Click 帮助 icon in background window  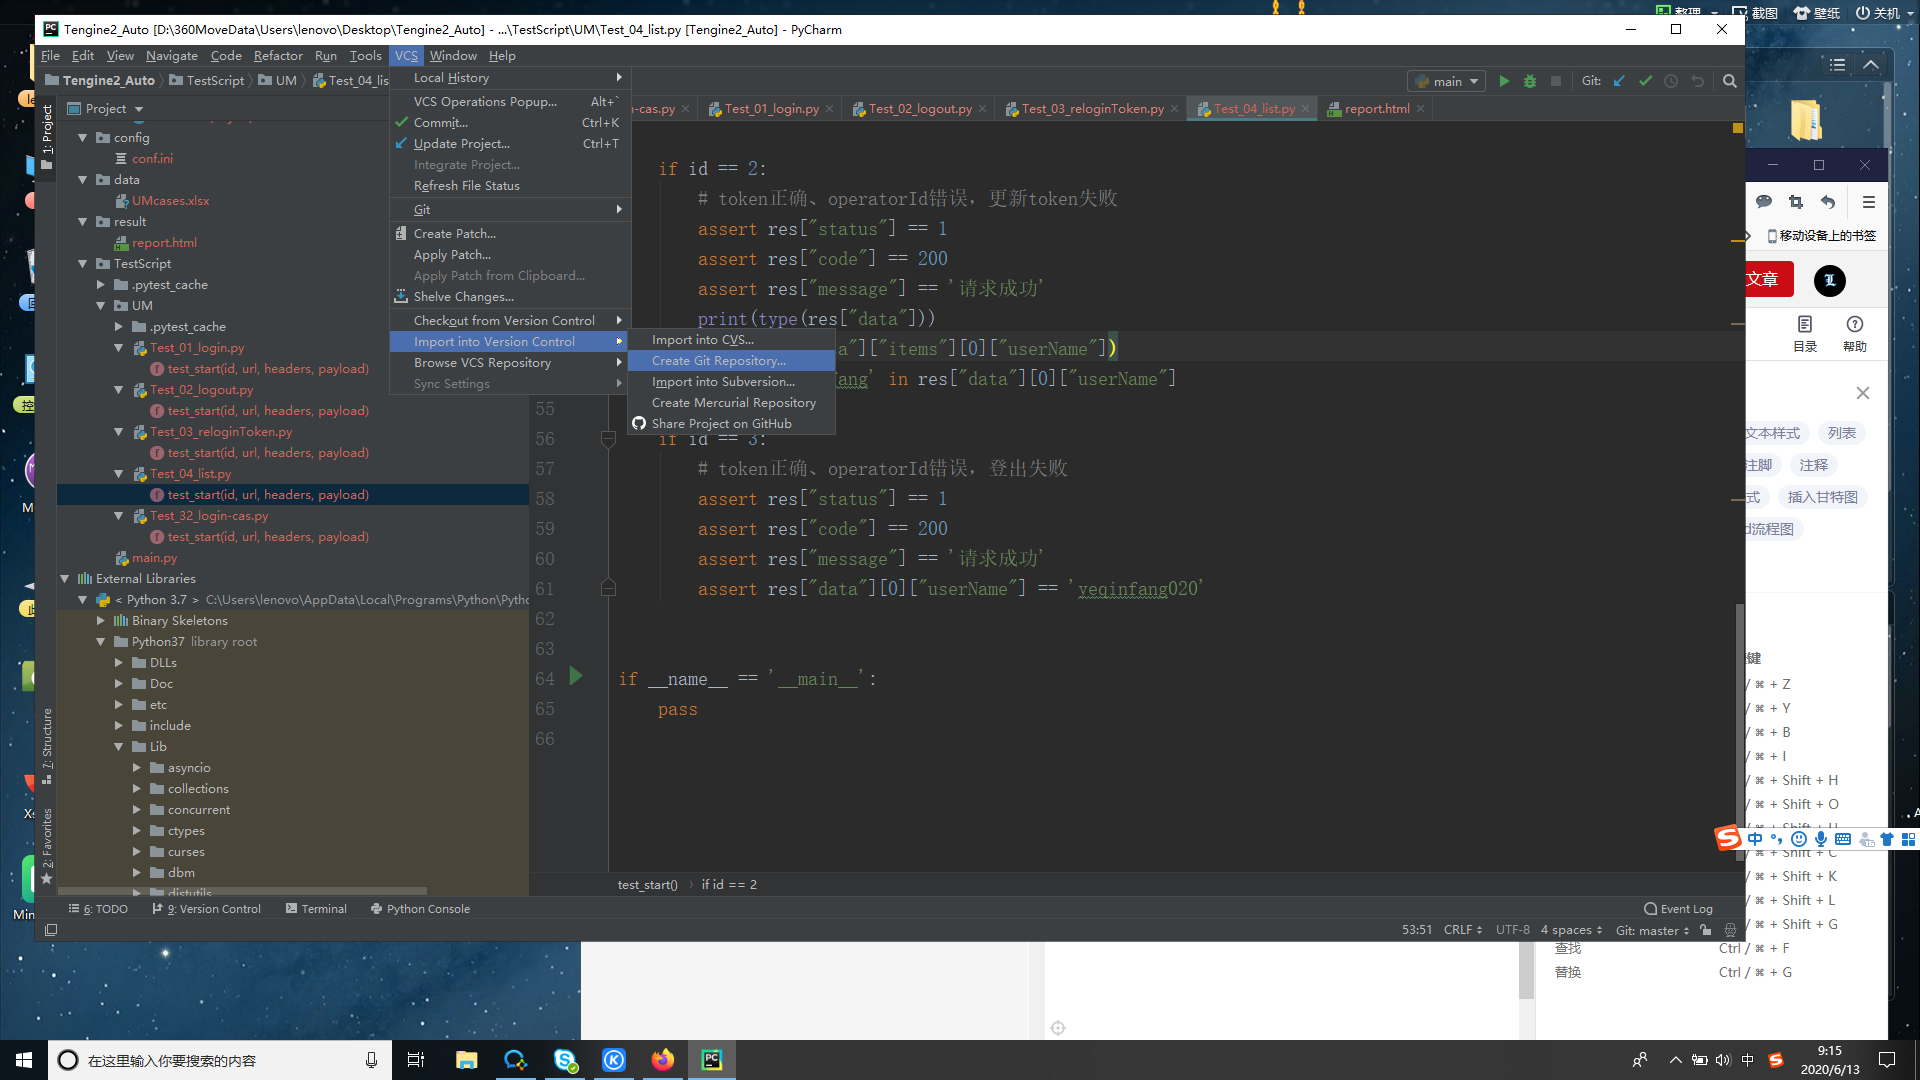tap(1855, 334)
